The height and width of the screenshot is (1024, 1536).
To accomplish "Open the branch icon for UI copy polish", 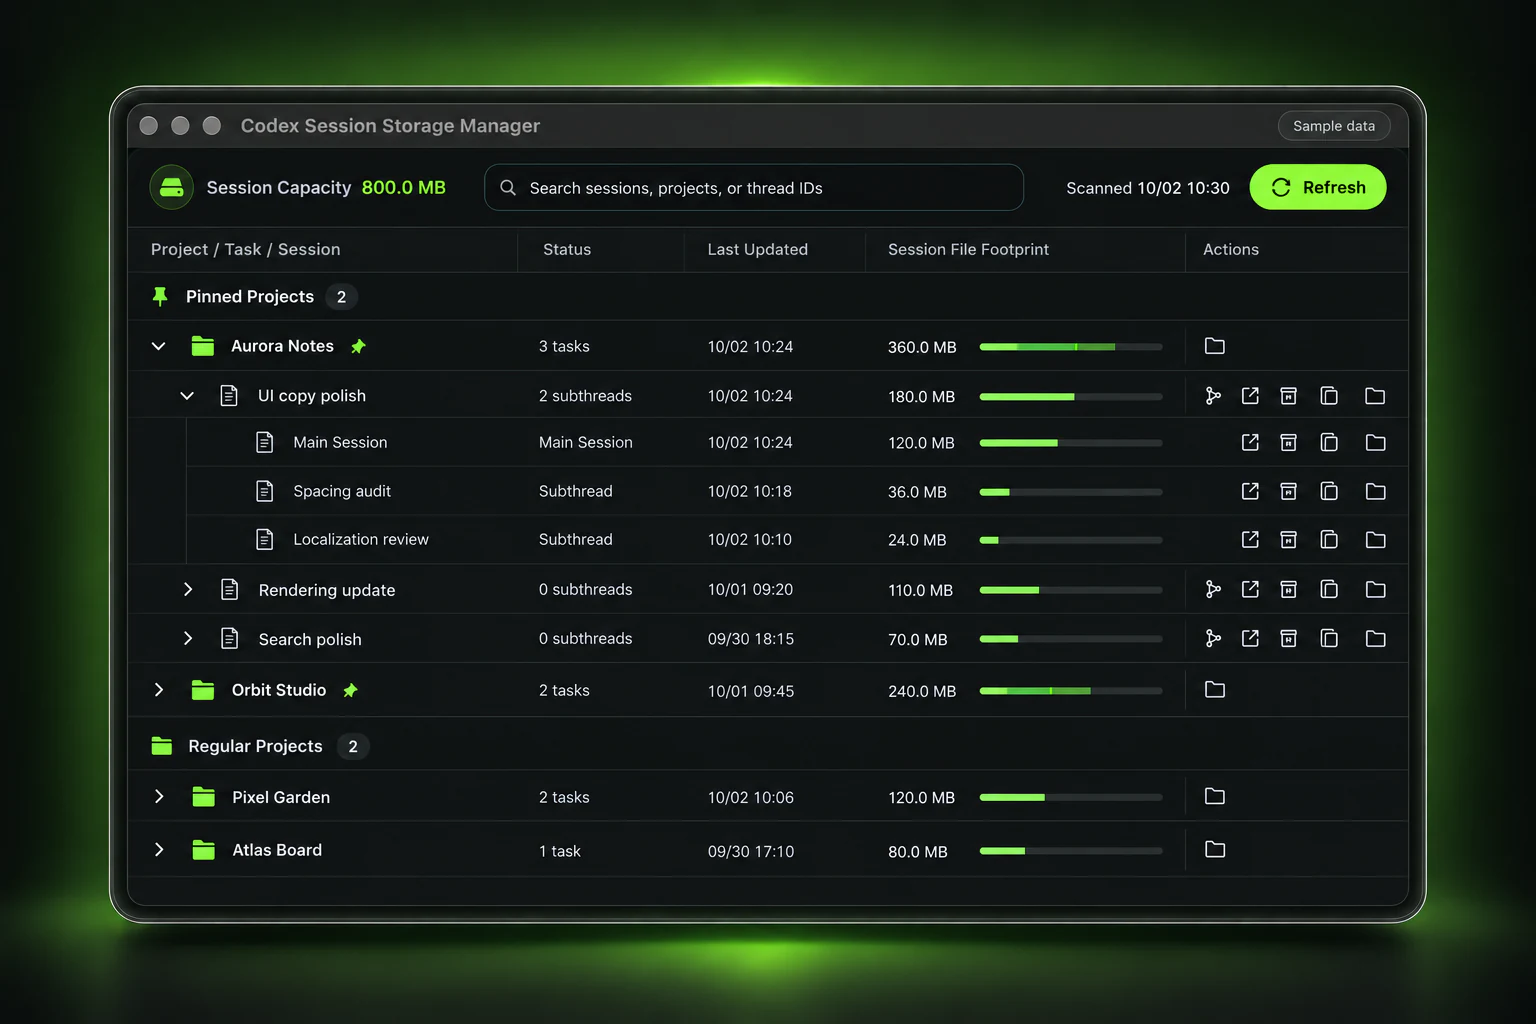I will [x=1213, y=396].
